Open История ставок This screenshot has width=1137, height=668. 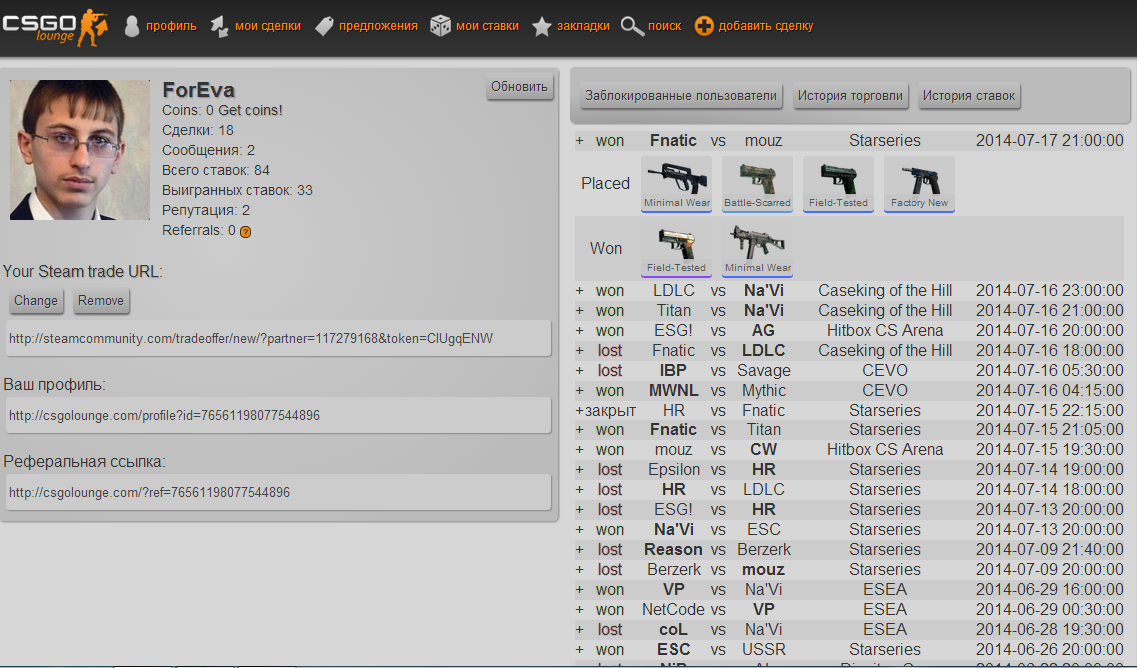coord(969,96)
